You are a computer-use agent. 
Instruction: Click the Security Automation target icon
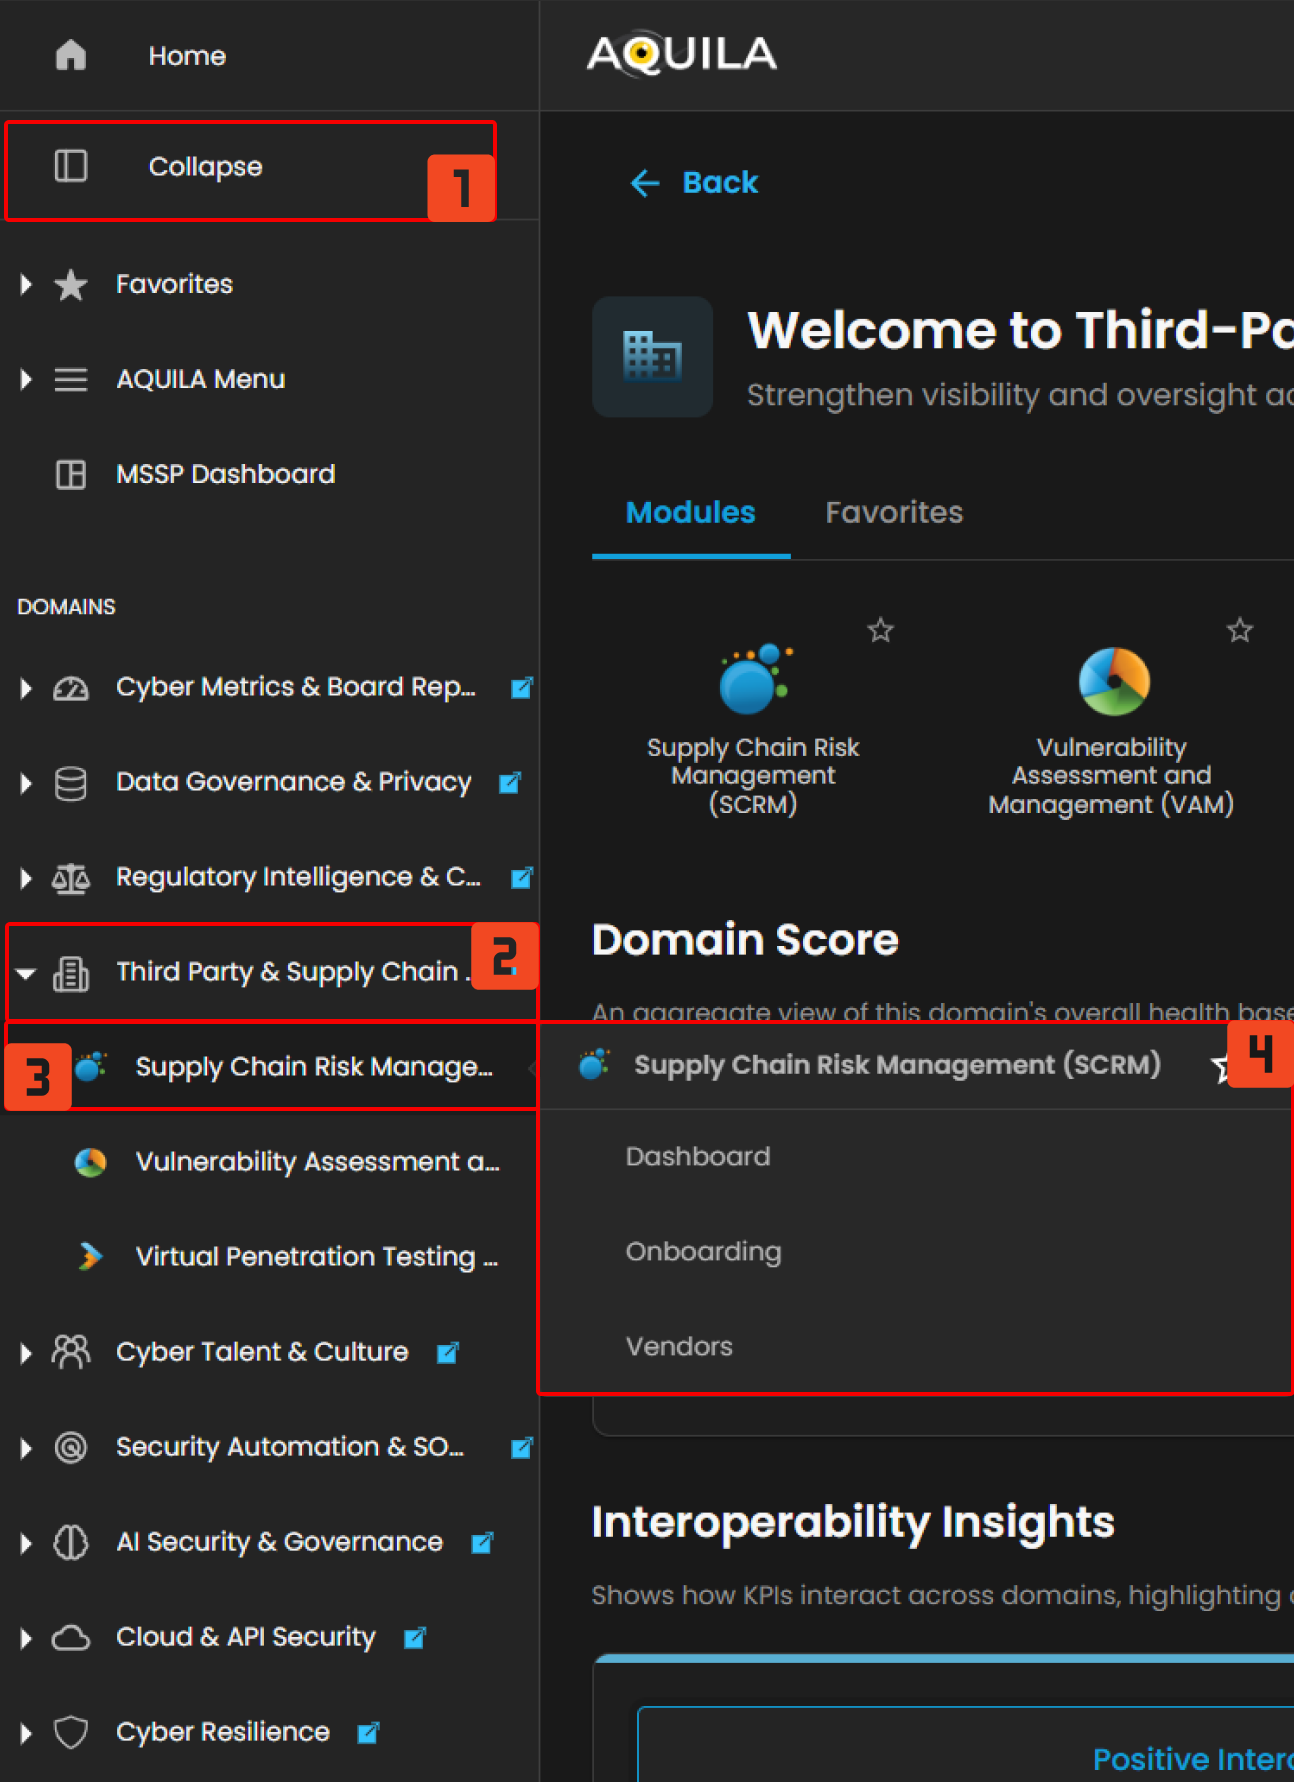[x=70, y=1447]
